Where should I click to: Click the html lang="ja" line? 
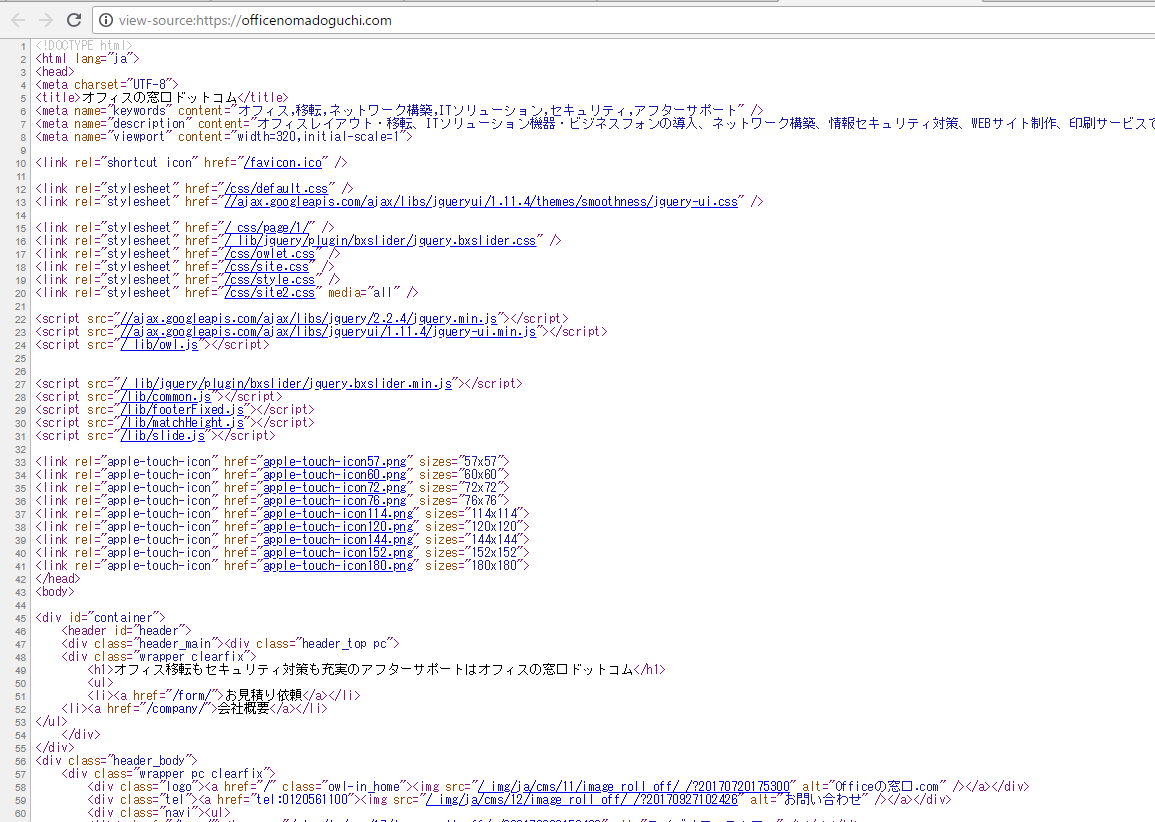click(87, 59)
